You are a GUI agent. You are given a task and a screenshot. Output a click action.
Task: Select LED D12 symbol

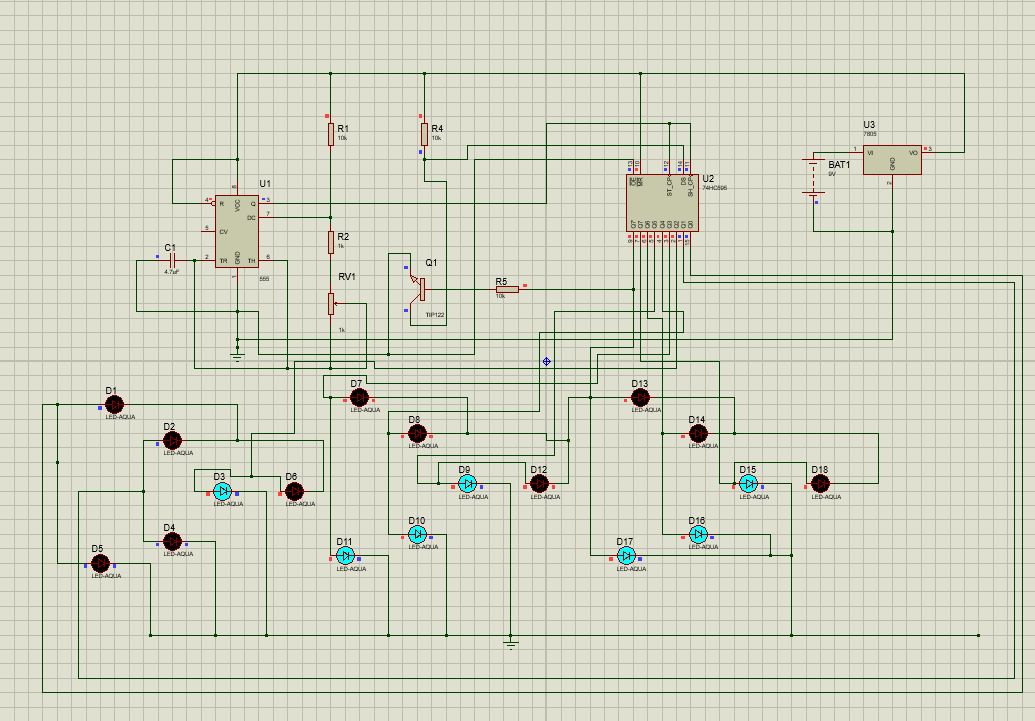[539, 484]
